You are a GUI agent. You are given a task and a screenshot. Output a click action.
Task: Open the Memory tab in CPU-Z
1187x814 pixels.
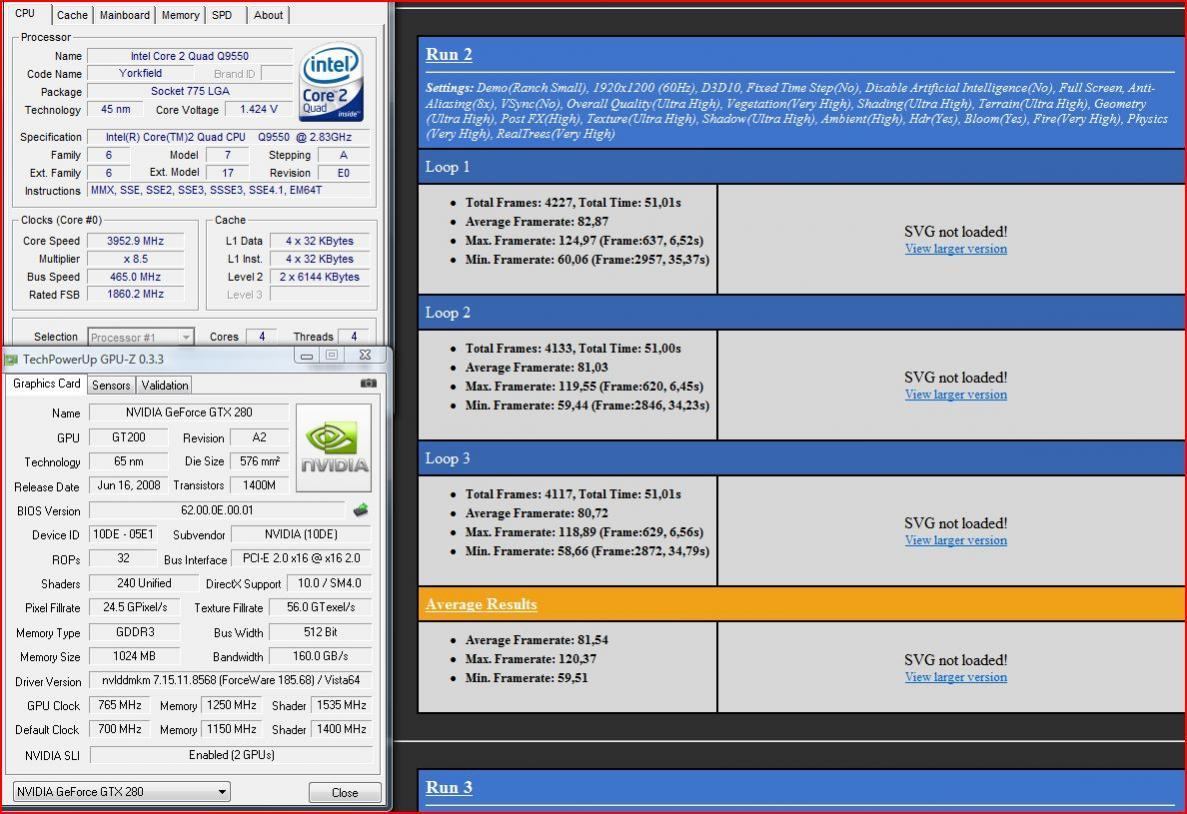(x=180, y=15)
